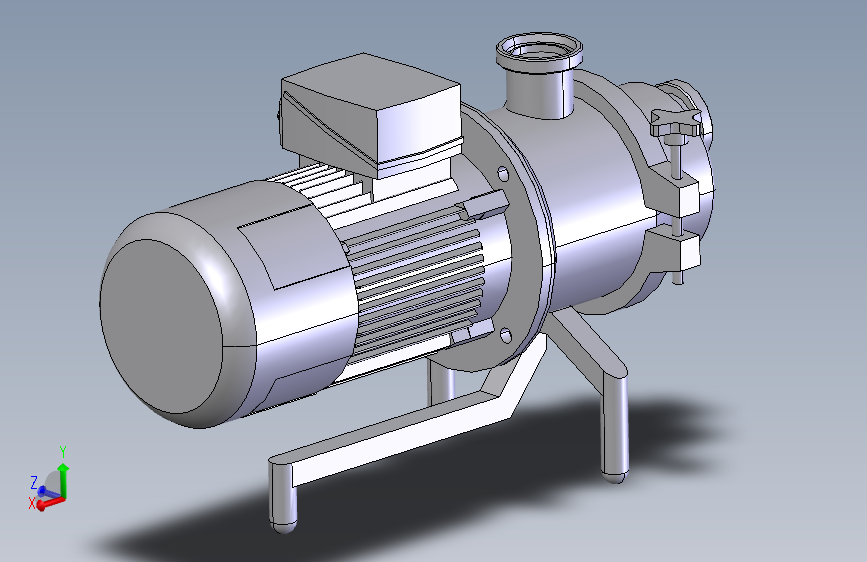867x562 pixels.
Task: Select the front left support leg foot
Action: coord(283,497)
